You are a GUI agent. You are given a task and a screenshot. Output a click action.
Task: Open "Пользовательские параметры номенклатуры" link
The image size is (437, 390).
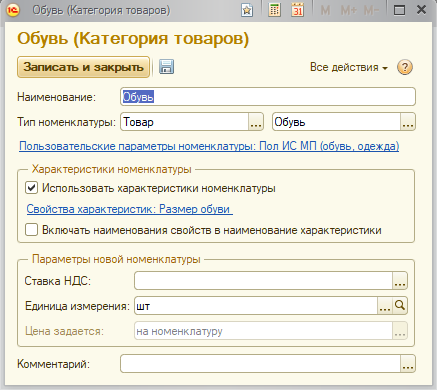(209, 146)
